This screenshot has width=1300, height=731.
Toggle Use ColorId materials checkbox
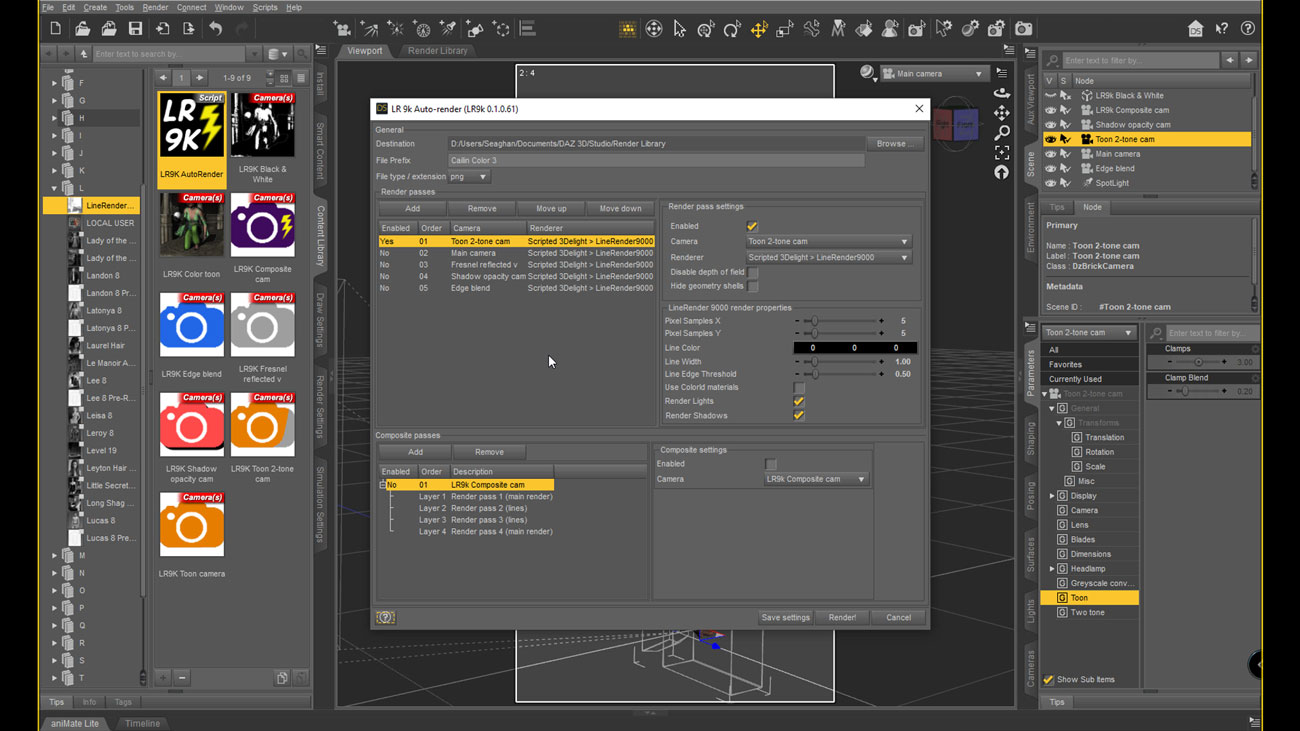[x=799, y=387]
